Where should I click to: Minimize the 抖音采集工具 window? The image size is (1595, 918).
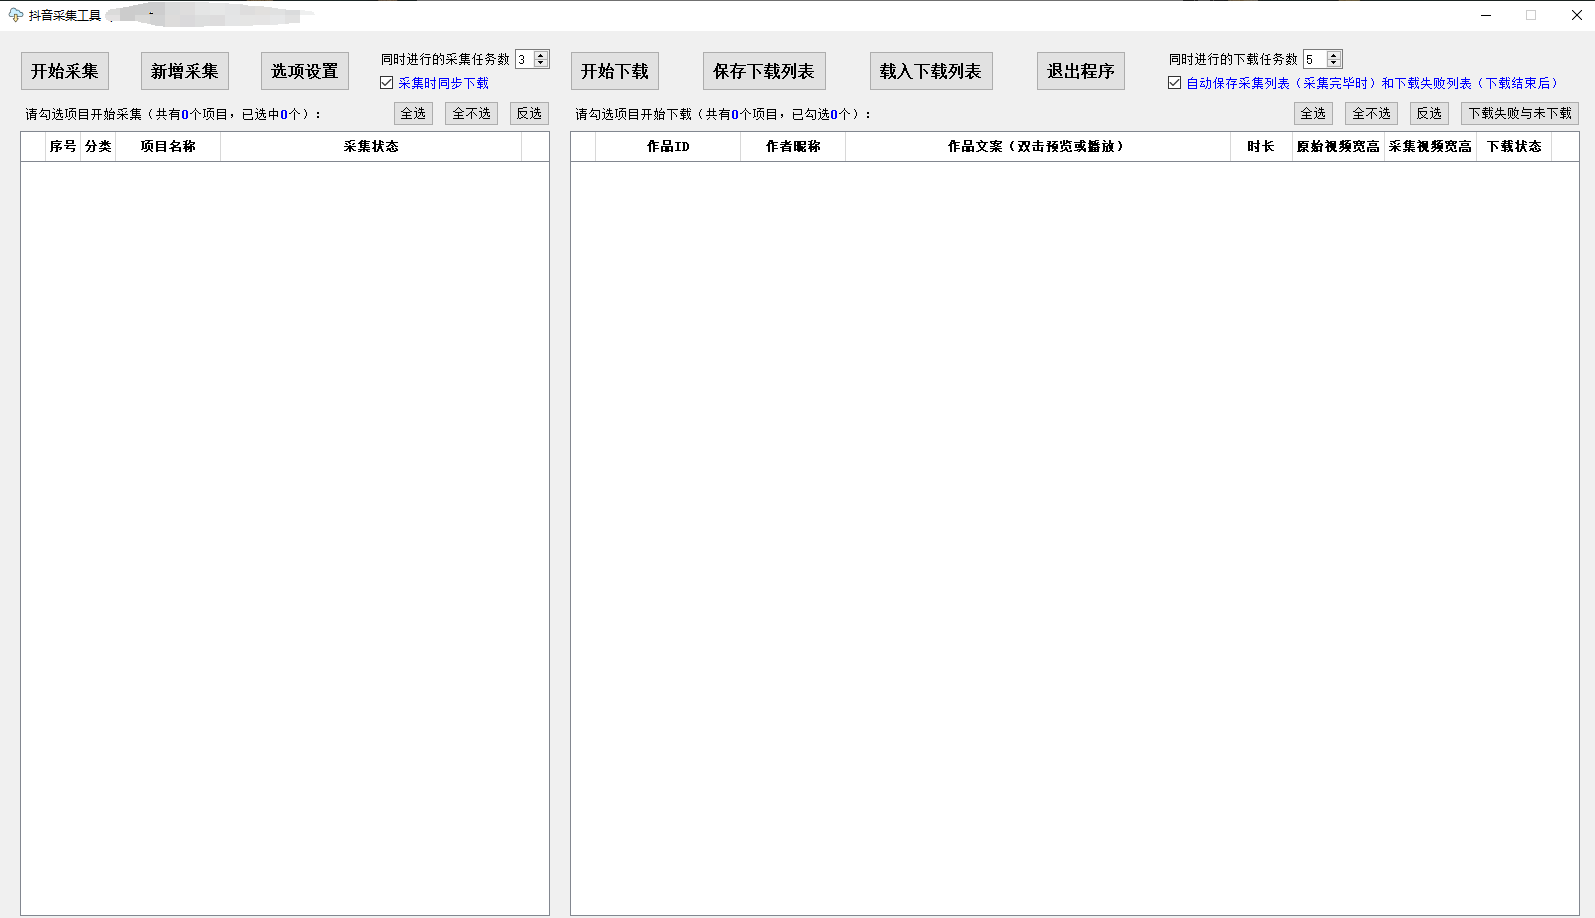[x=1486, y=15]
